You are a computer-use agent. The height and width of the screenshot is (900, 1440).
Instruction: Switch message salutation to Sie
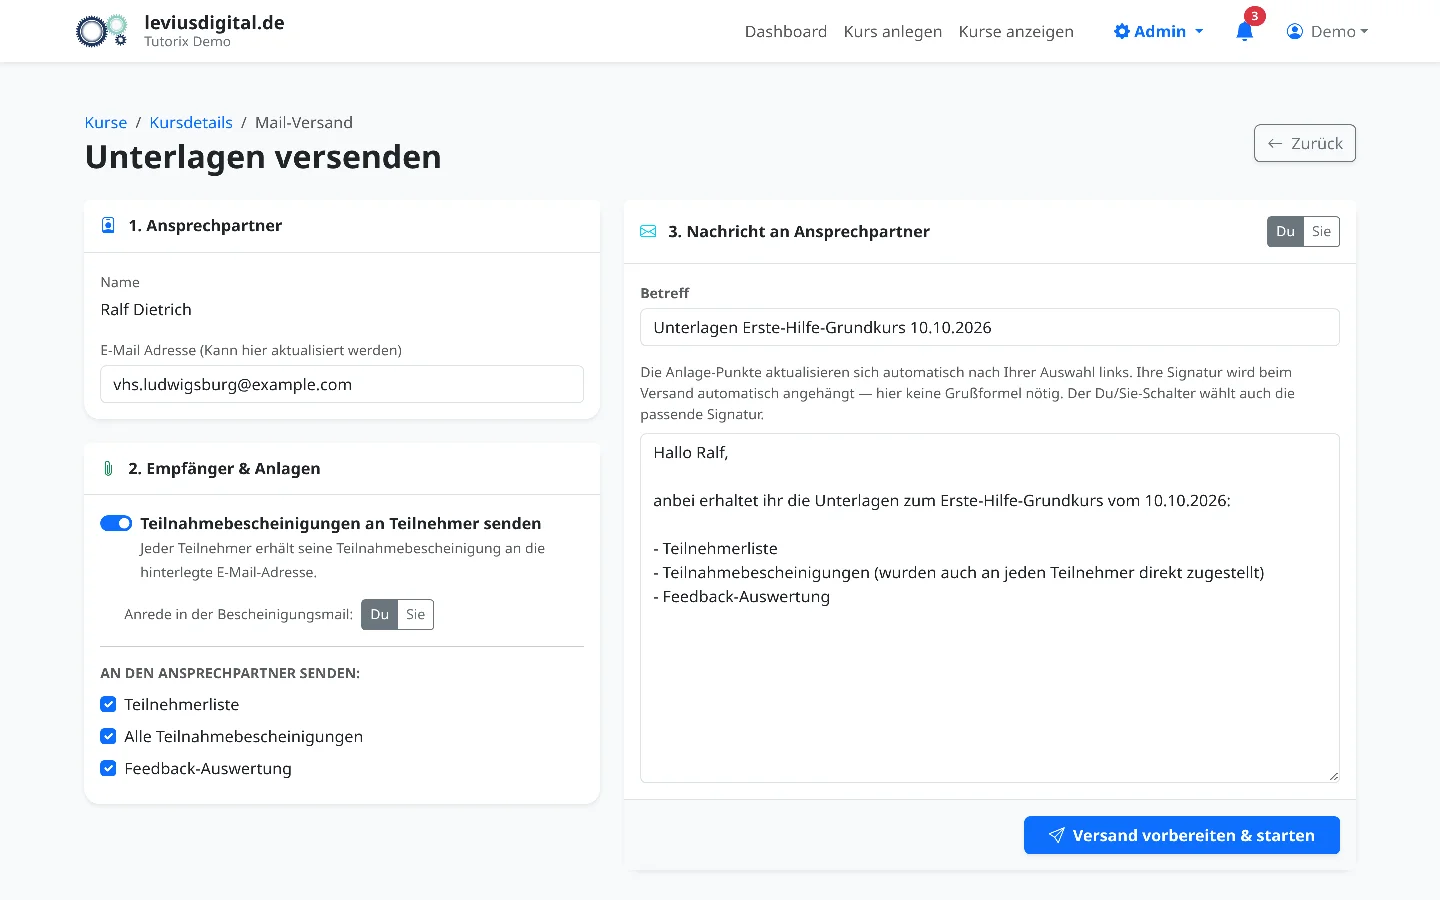[1321, 231]
